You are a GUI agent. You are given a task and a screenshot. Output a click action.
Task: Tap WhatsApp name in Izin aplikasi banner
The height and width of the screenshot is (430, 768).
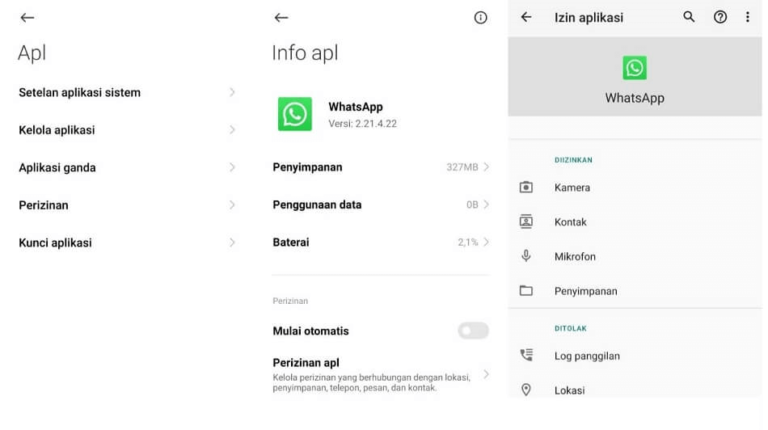tap(634, 98)
